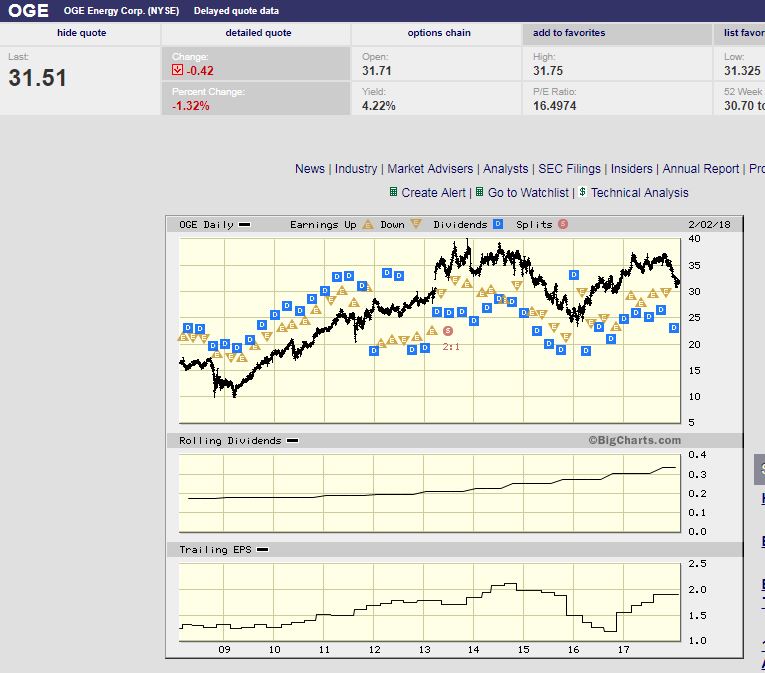
Task: Click the Rolling Dividends panel label
Action: (230, 441)
